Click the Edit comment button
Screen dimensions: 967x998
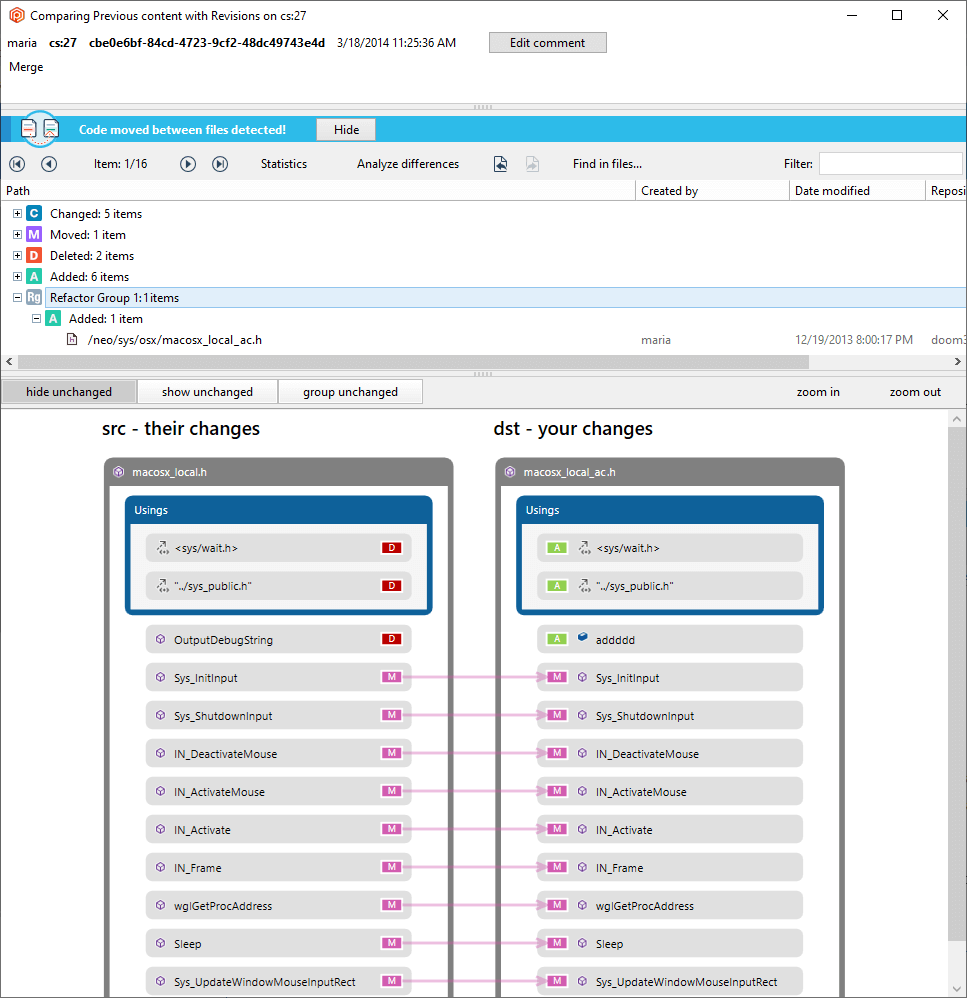(547, 43)
